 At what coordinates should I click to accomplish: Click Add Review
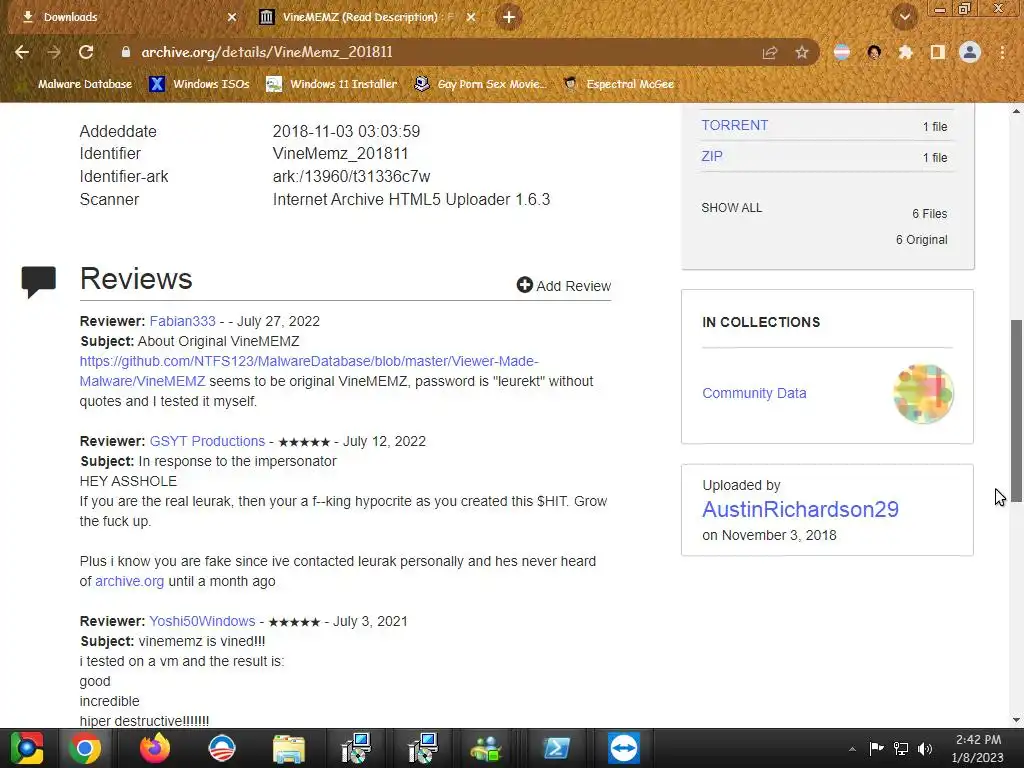[x=564, y=285]
